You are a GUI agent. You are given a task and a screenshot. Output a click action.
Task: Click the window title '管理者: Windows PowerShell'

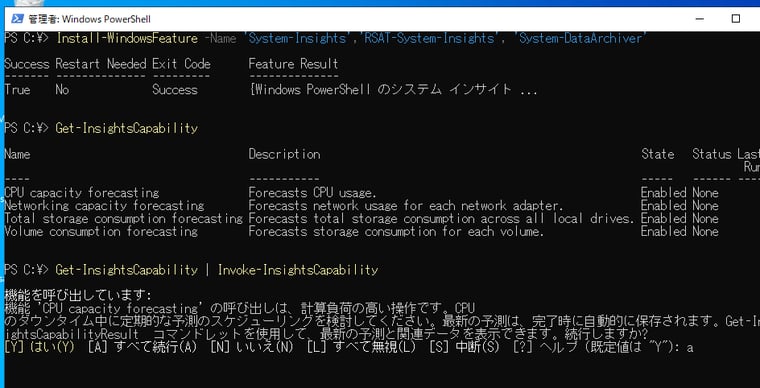(x=90, y=19)
